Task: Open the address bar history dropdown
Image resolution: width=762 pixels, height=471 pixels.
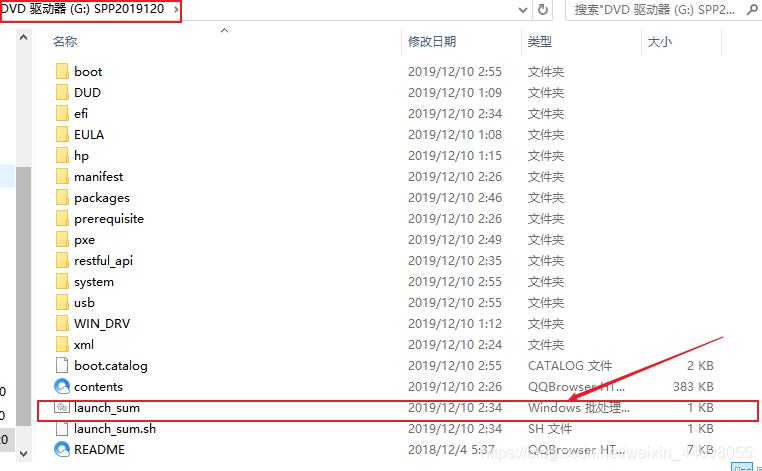Action: coord(523,10)
